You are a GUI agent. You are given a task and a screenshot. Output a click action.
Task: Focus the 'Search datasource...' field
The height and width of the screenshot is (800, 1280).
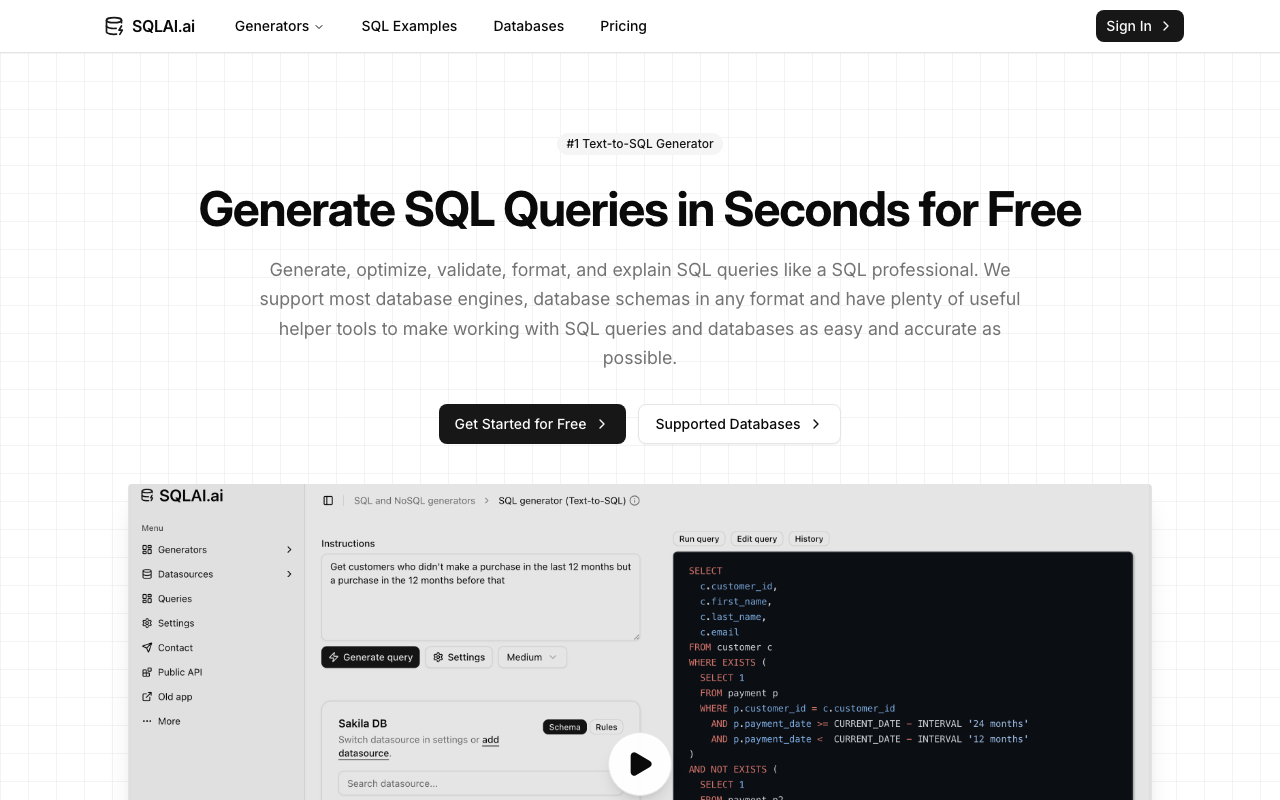[482, 784]
